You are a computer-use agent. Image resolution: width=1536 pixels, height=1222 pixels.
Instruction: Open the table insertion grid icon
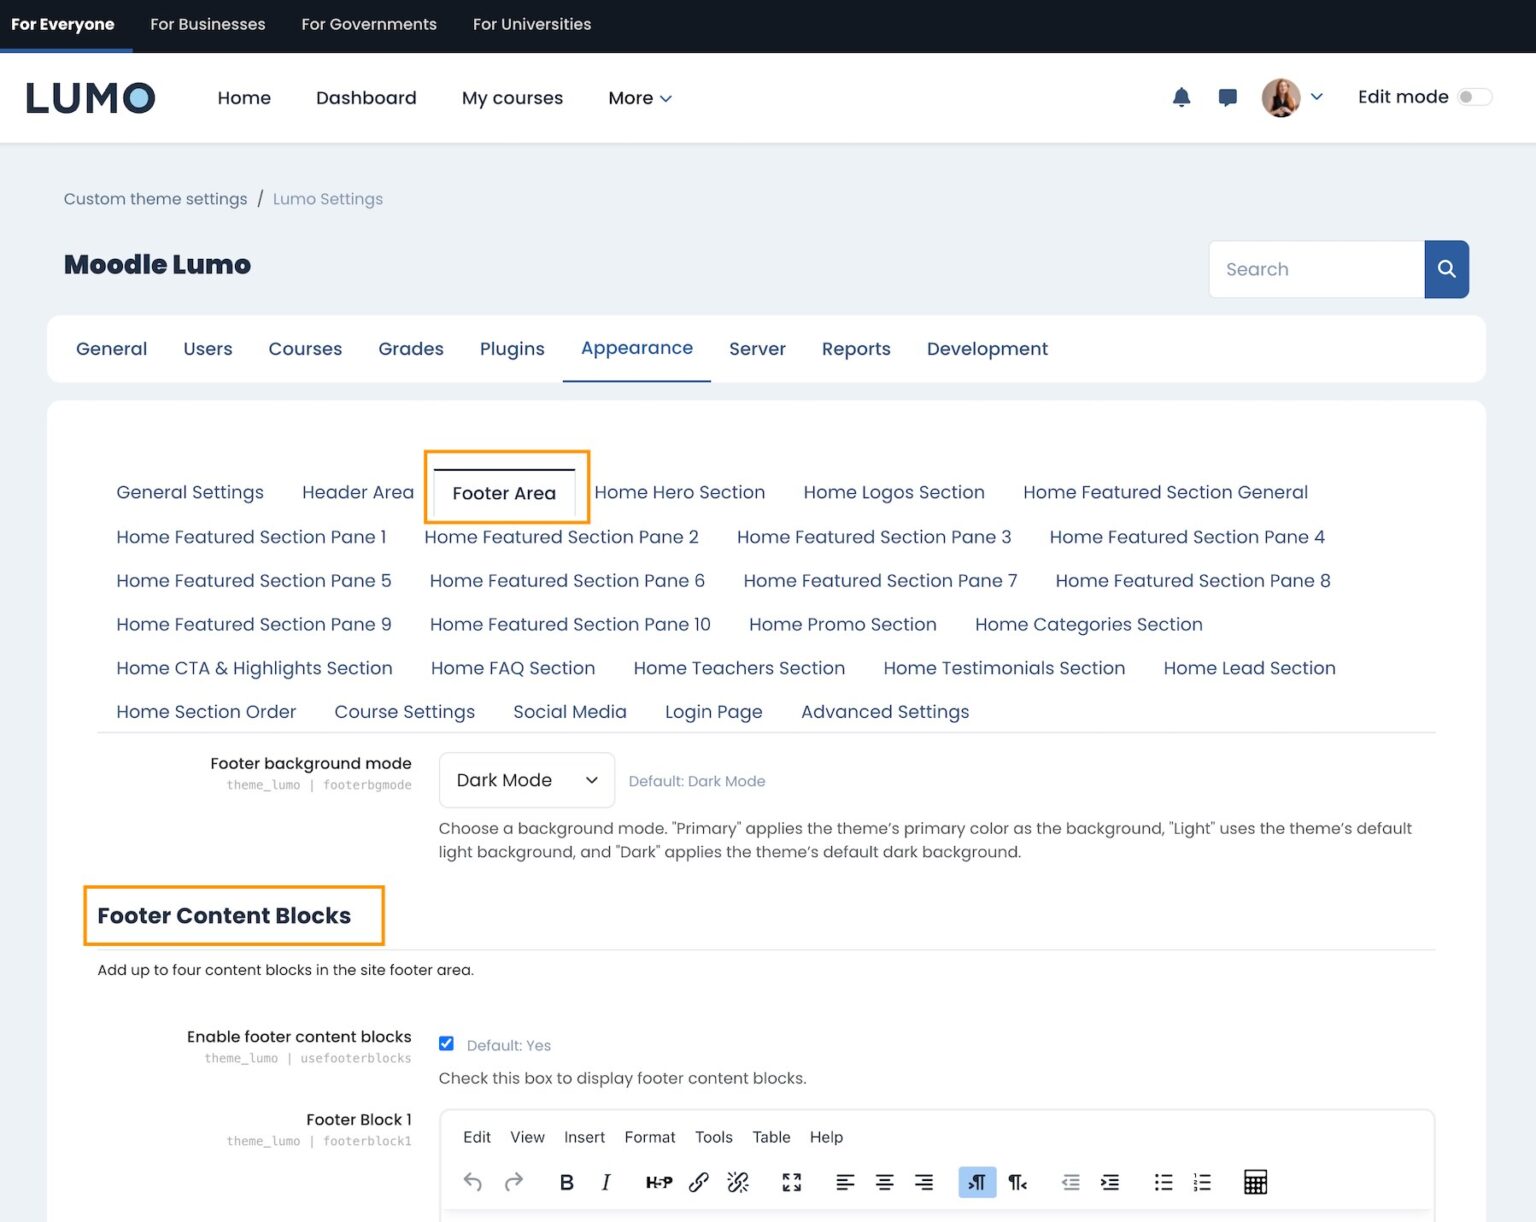point(1255,1182)
